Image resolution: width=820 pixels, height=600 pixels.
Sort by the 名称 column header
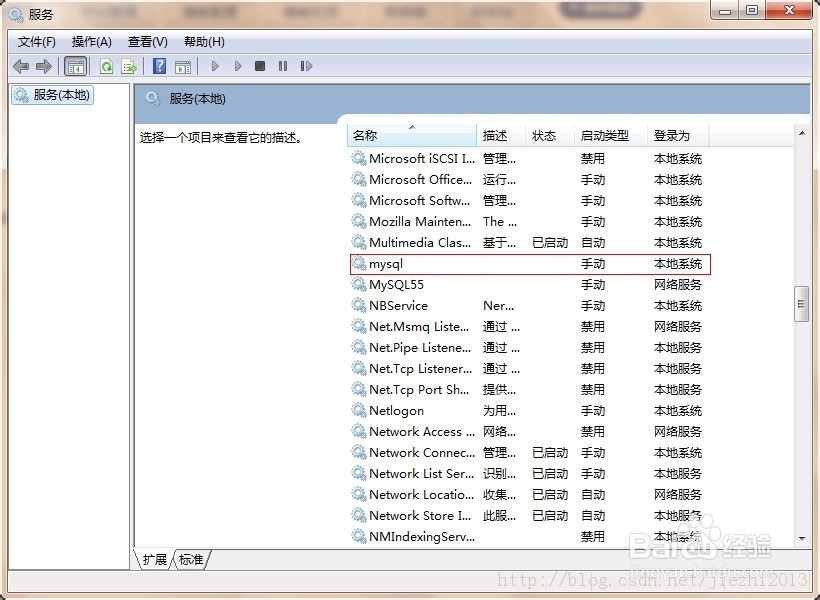412,135
